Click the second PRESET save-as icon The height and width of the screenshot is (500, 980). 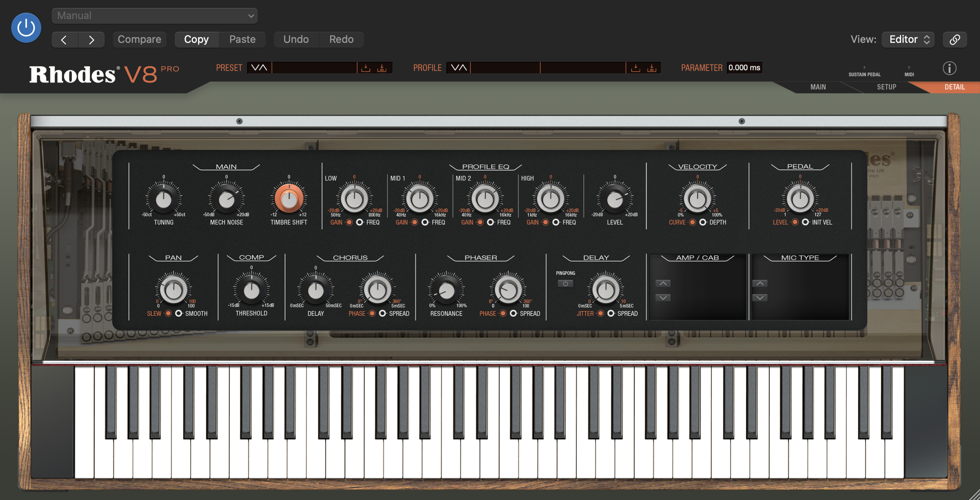coord(382,68)
